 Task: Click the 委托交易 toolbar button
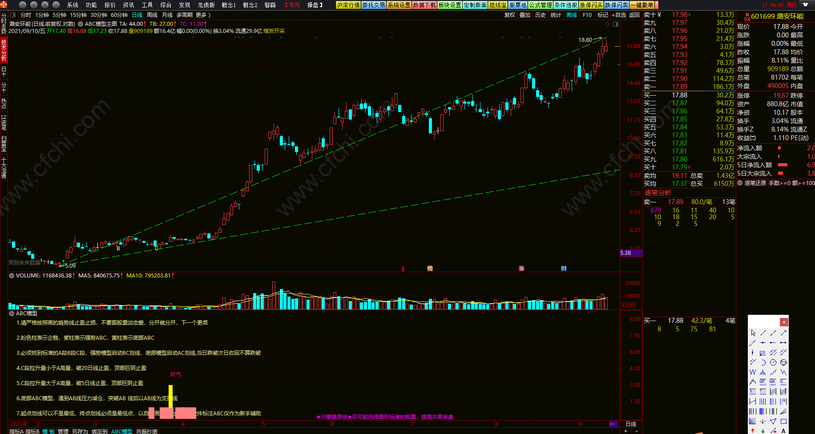373,5
